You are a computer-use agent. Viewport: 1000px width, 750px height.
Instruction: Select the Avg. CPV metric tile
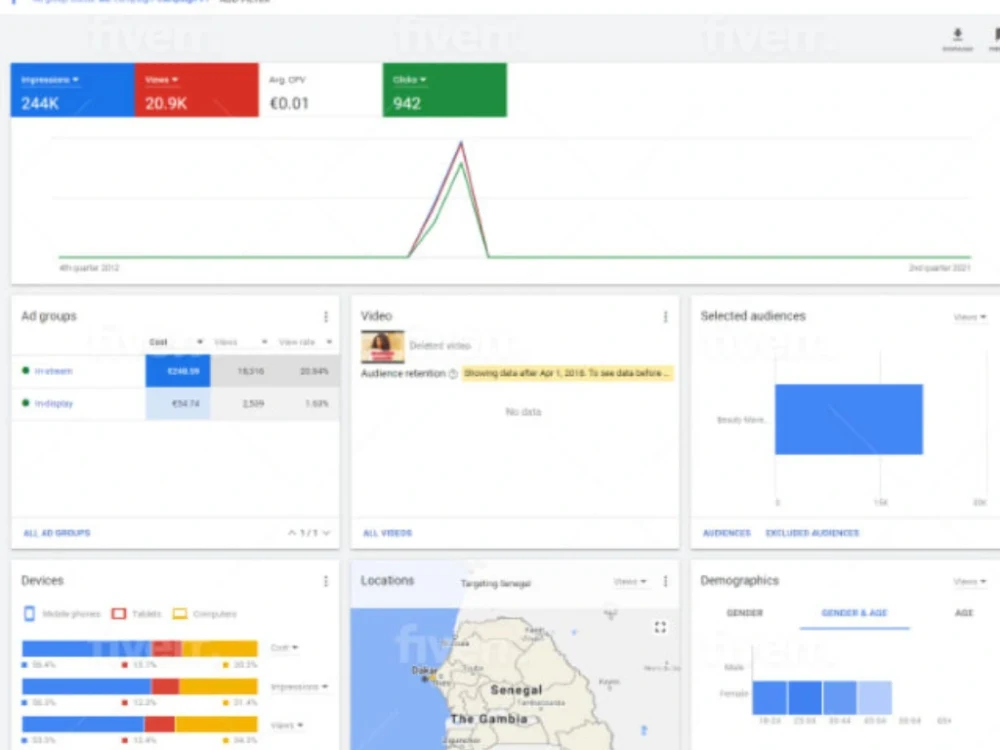tap(321, 90)
